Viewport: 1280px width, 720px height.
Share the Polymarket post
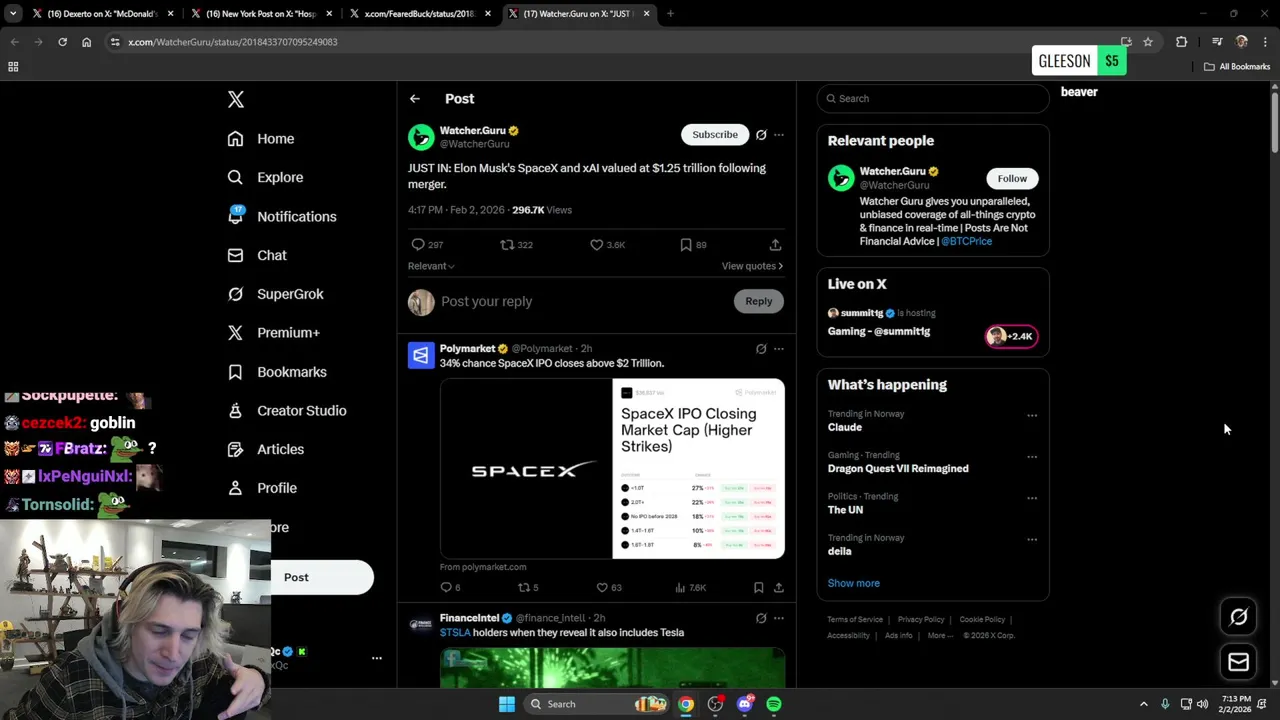click(x=779, y=588)
